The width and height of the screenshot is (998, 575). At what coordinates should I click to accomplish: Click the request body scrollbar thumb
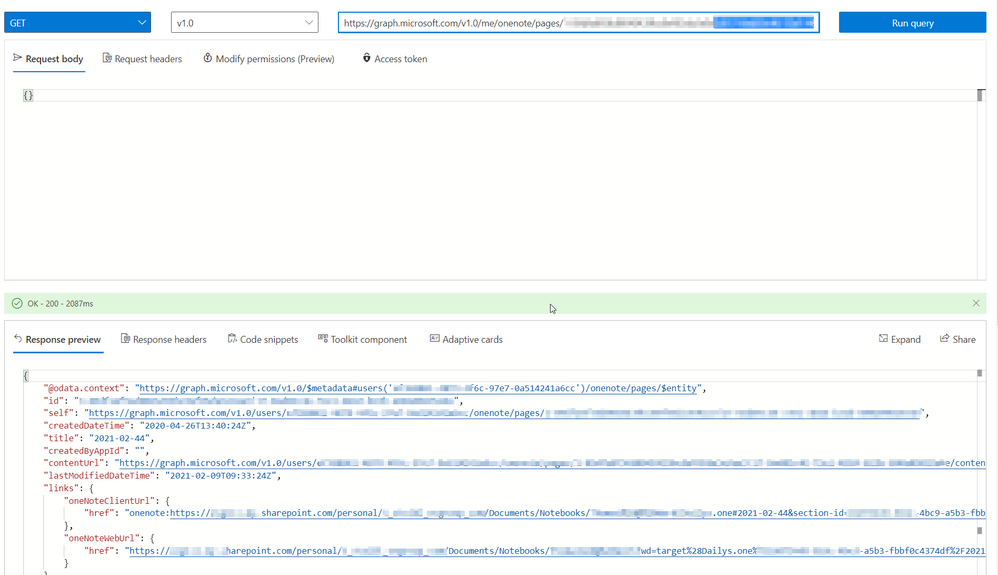coord(981,95)
